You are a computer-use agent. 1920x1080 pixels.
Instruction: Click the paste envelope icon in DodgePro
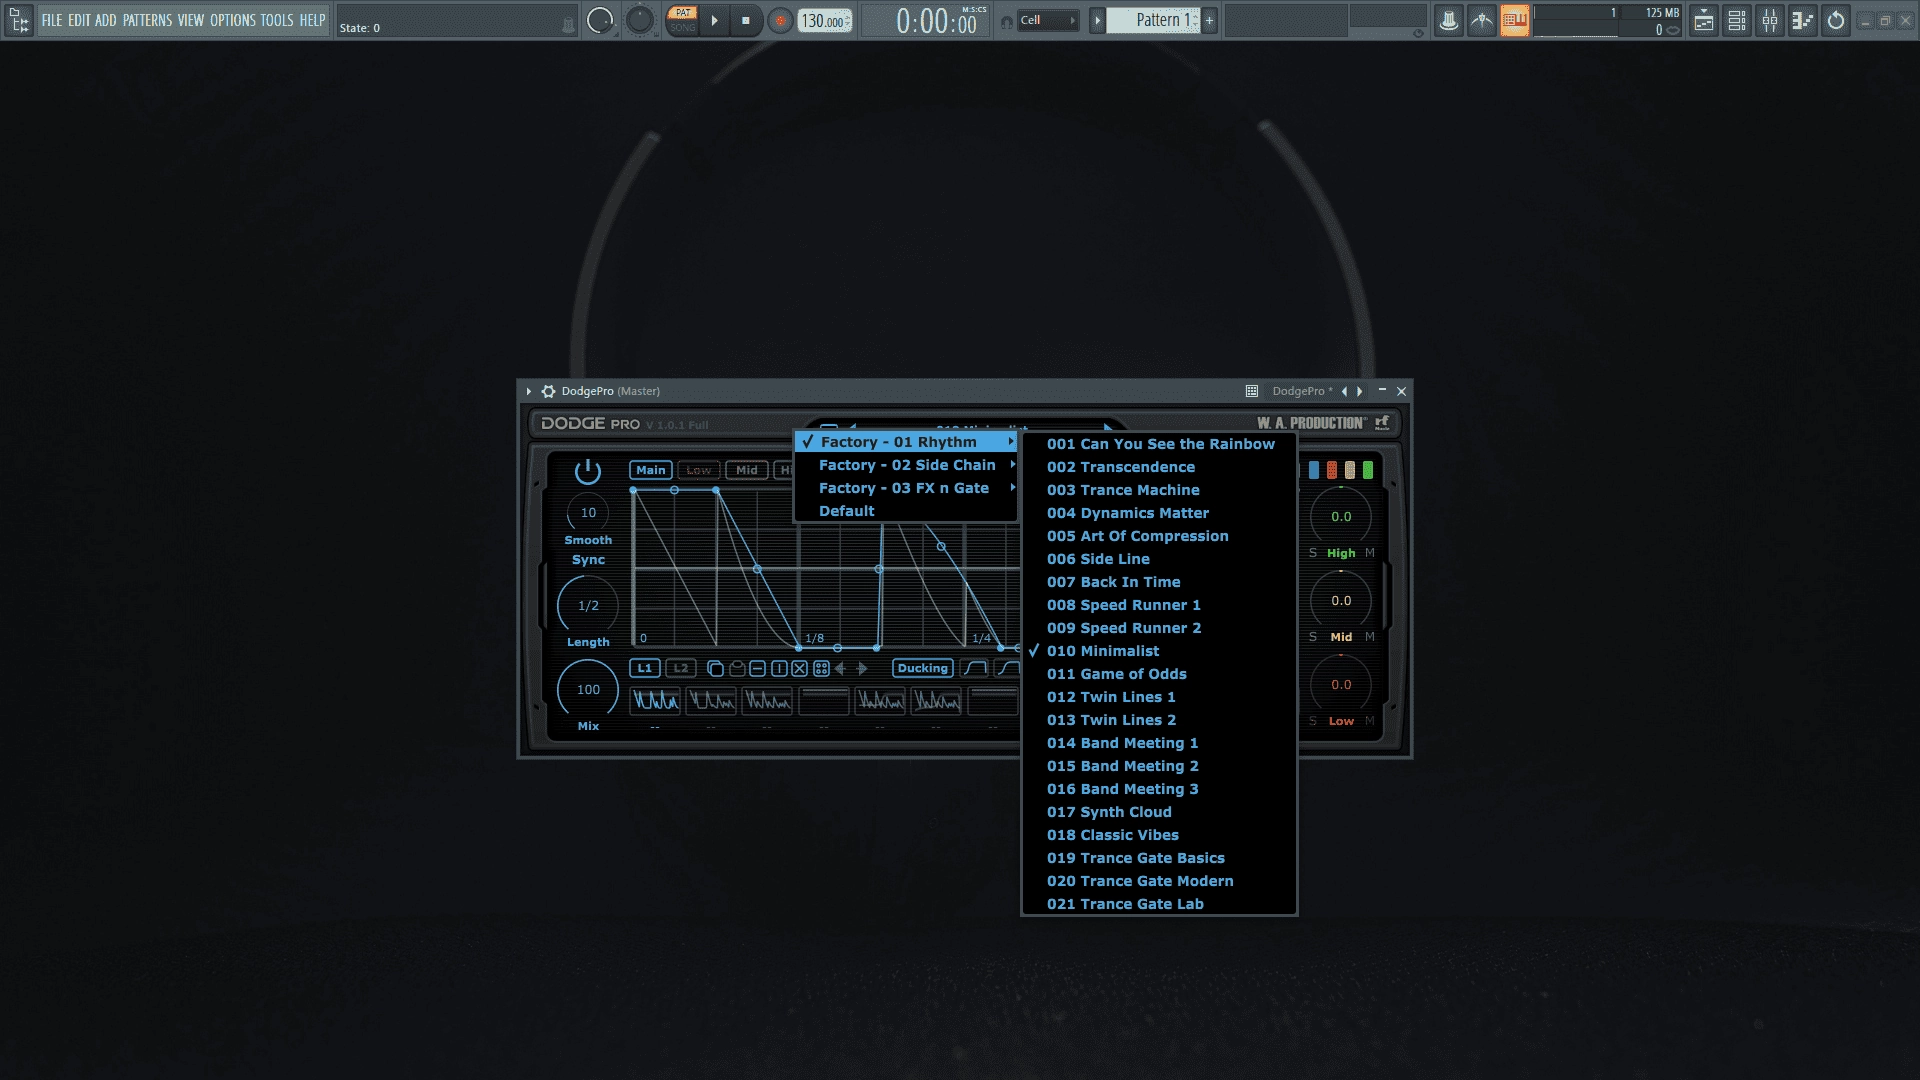click(x=737, y=669)
